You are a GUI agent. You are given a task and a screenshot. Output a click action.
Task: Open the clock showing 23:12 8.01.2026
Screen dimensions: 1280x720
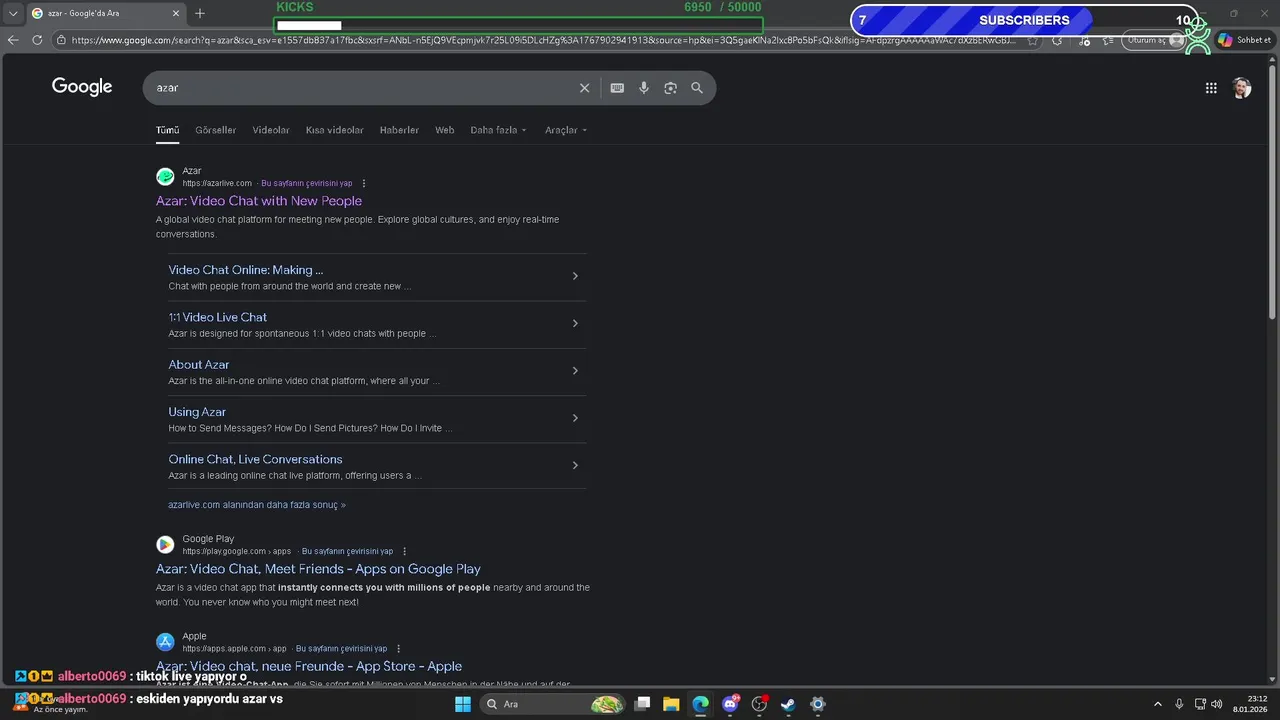pos(1250,704)
